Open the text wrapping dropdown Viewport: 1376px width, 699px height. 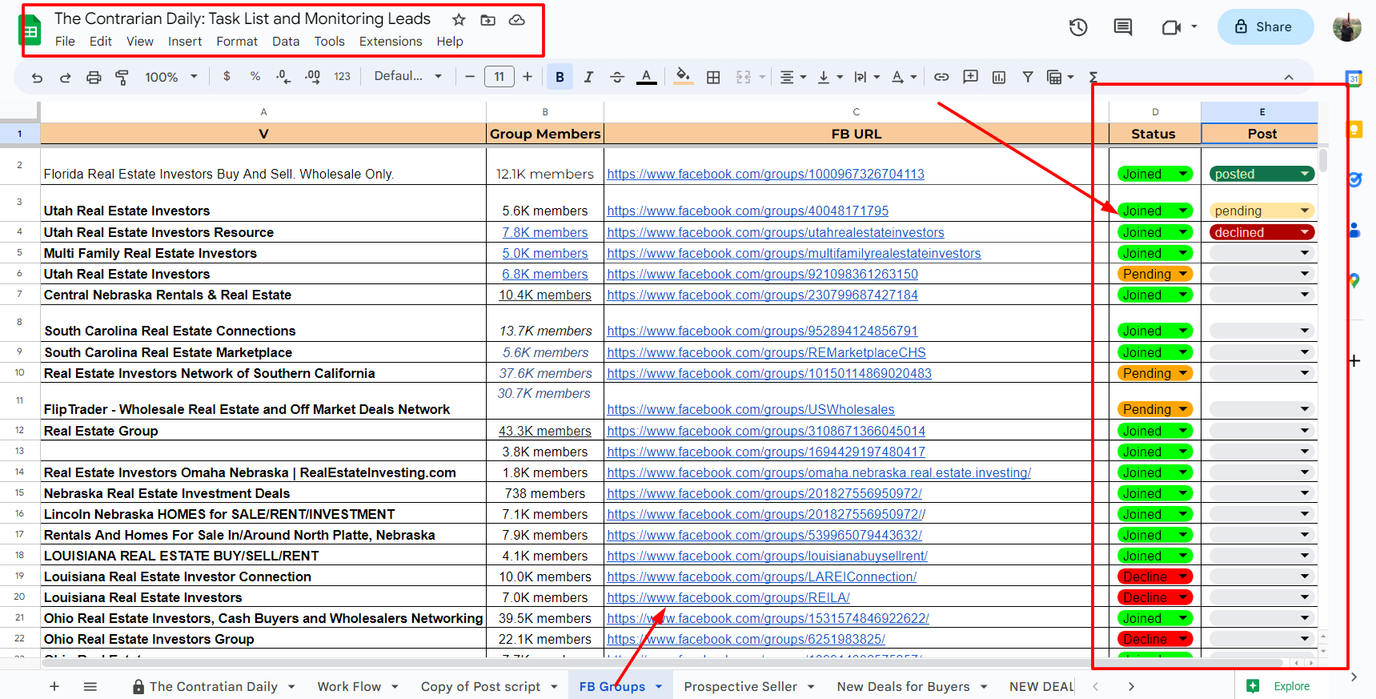click(866, 77)
